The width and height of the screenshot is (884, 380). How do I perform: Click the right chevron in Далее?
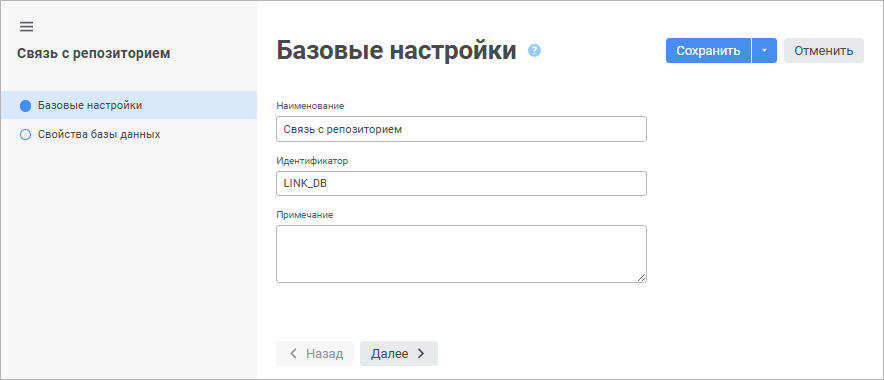(421, 354)
